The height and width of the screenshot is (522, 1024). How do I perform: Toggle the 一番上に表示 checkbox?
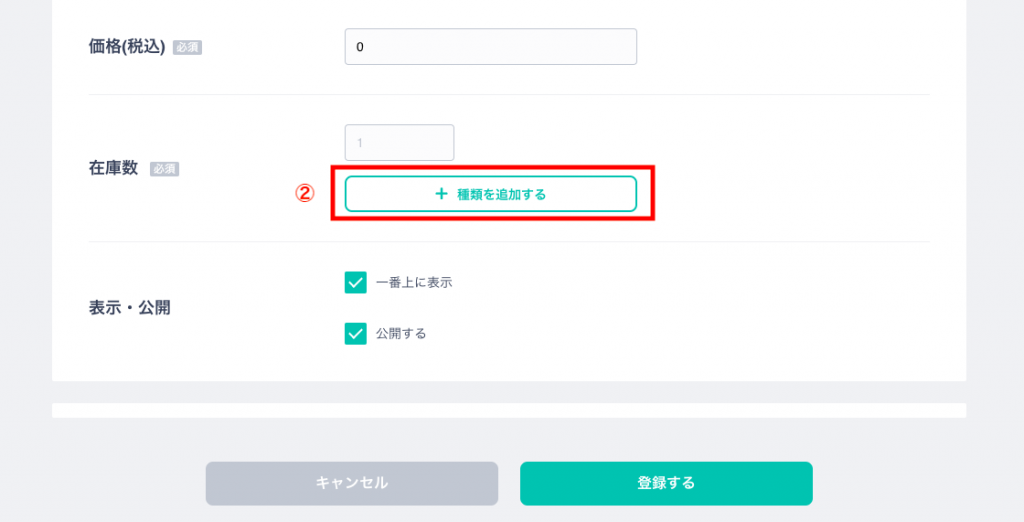[x=356, y=283]
